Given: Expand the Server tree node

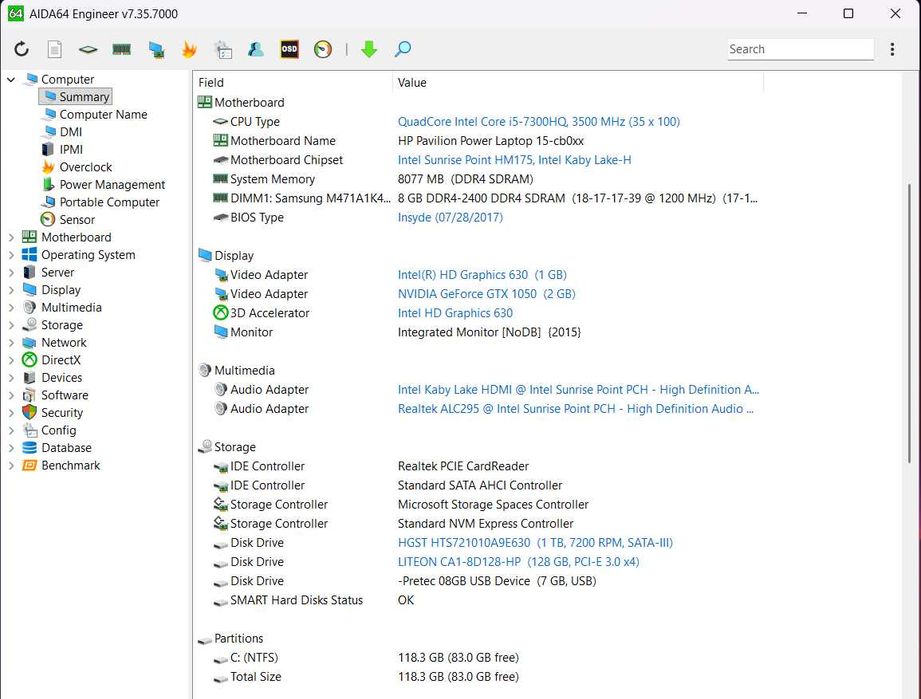Looking at the screenshot, I should (11, 273).
